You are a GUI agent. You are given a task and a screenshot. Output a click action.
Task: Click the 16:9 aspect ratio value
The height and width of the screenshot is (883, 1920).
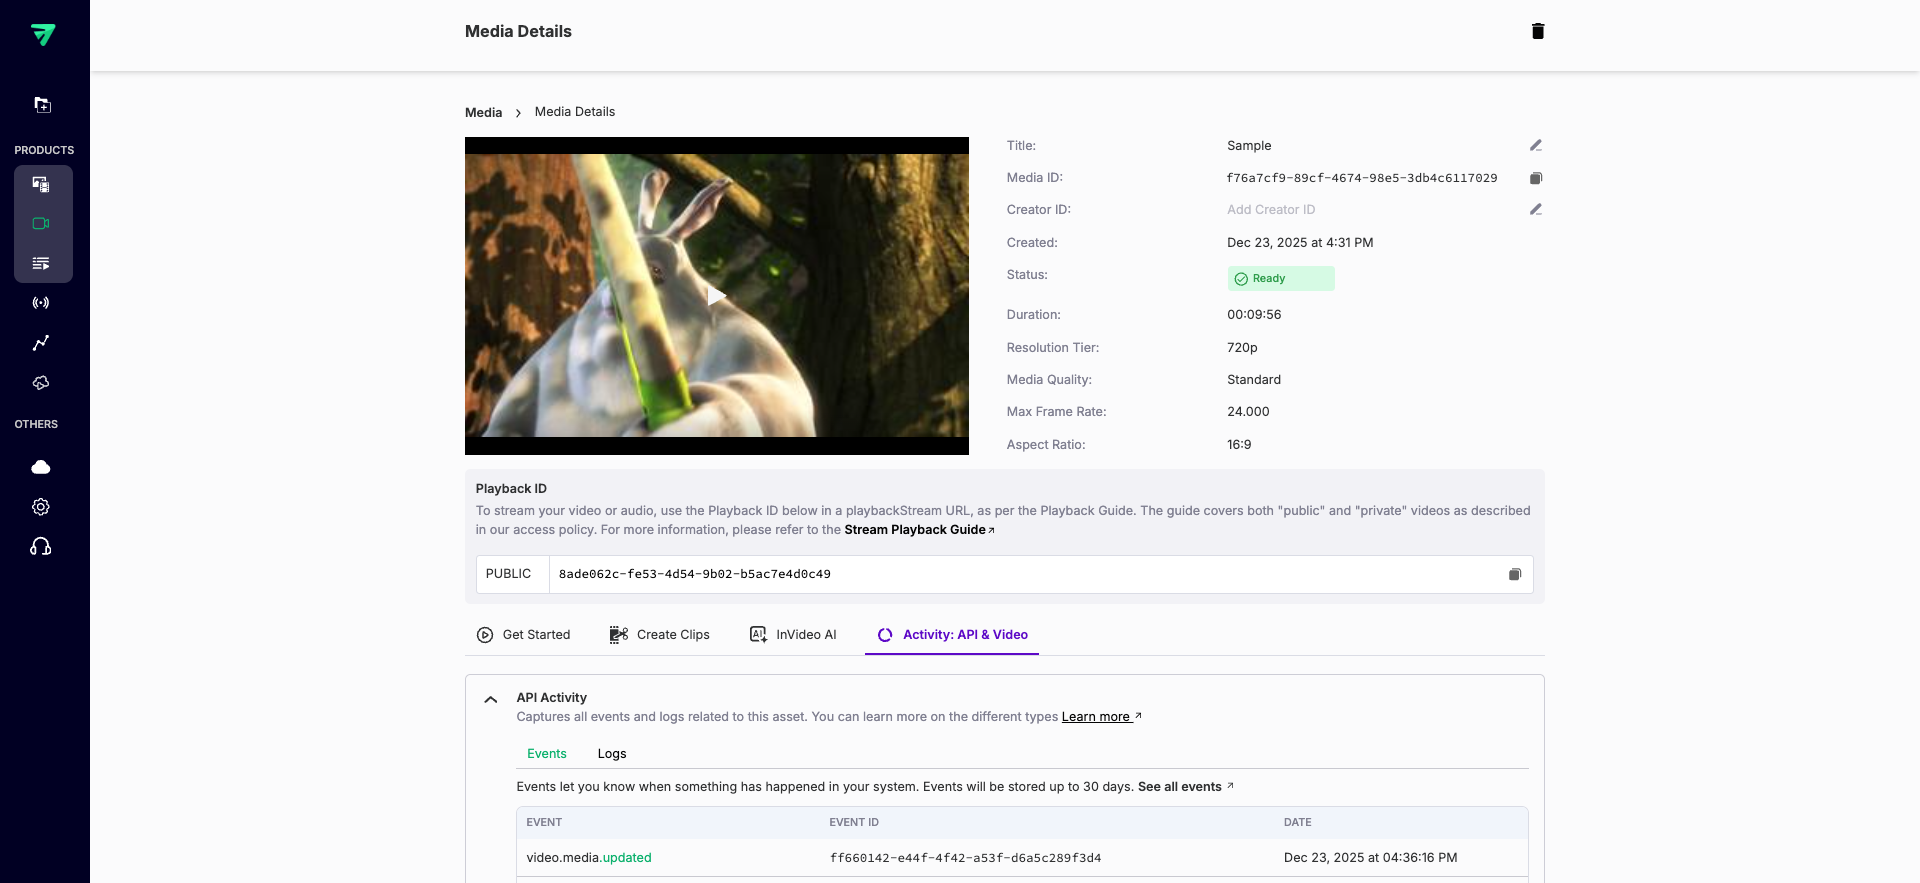coord(1239,445)
